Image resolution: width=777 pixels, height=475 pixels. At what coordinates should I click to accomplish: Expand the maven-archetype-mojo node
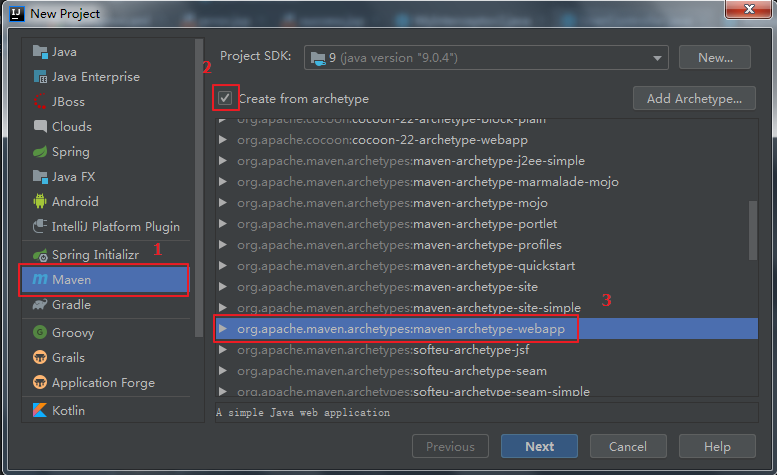223,203
